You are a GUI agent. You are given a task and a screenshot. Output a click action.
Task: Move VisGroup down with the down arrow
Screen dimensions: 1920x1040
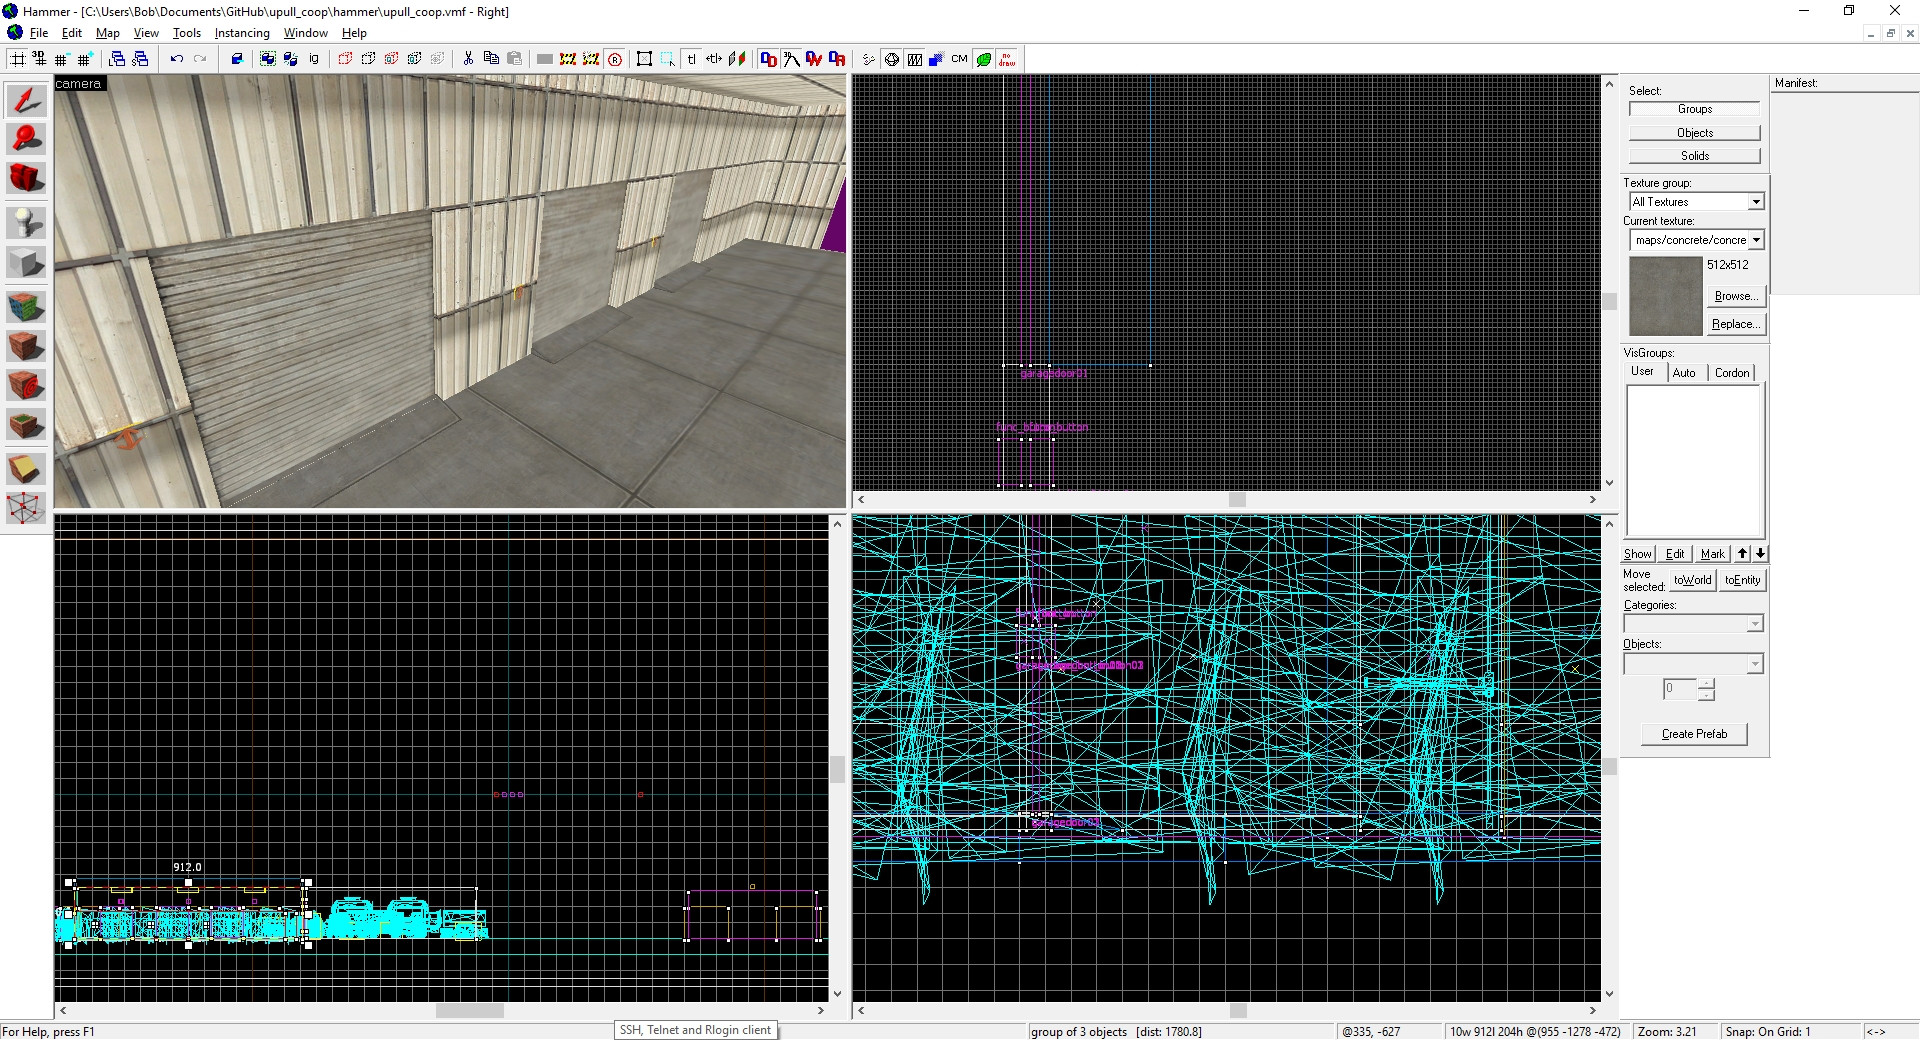coord(1760,554)
